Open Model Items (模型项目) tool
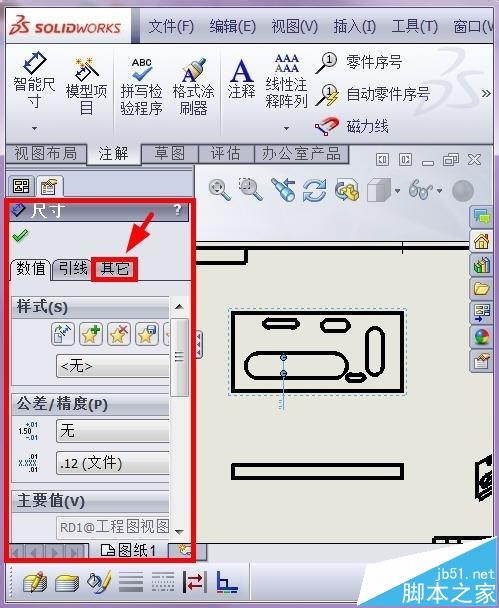499x608 pixels. point(86,86)
